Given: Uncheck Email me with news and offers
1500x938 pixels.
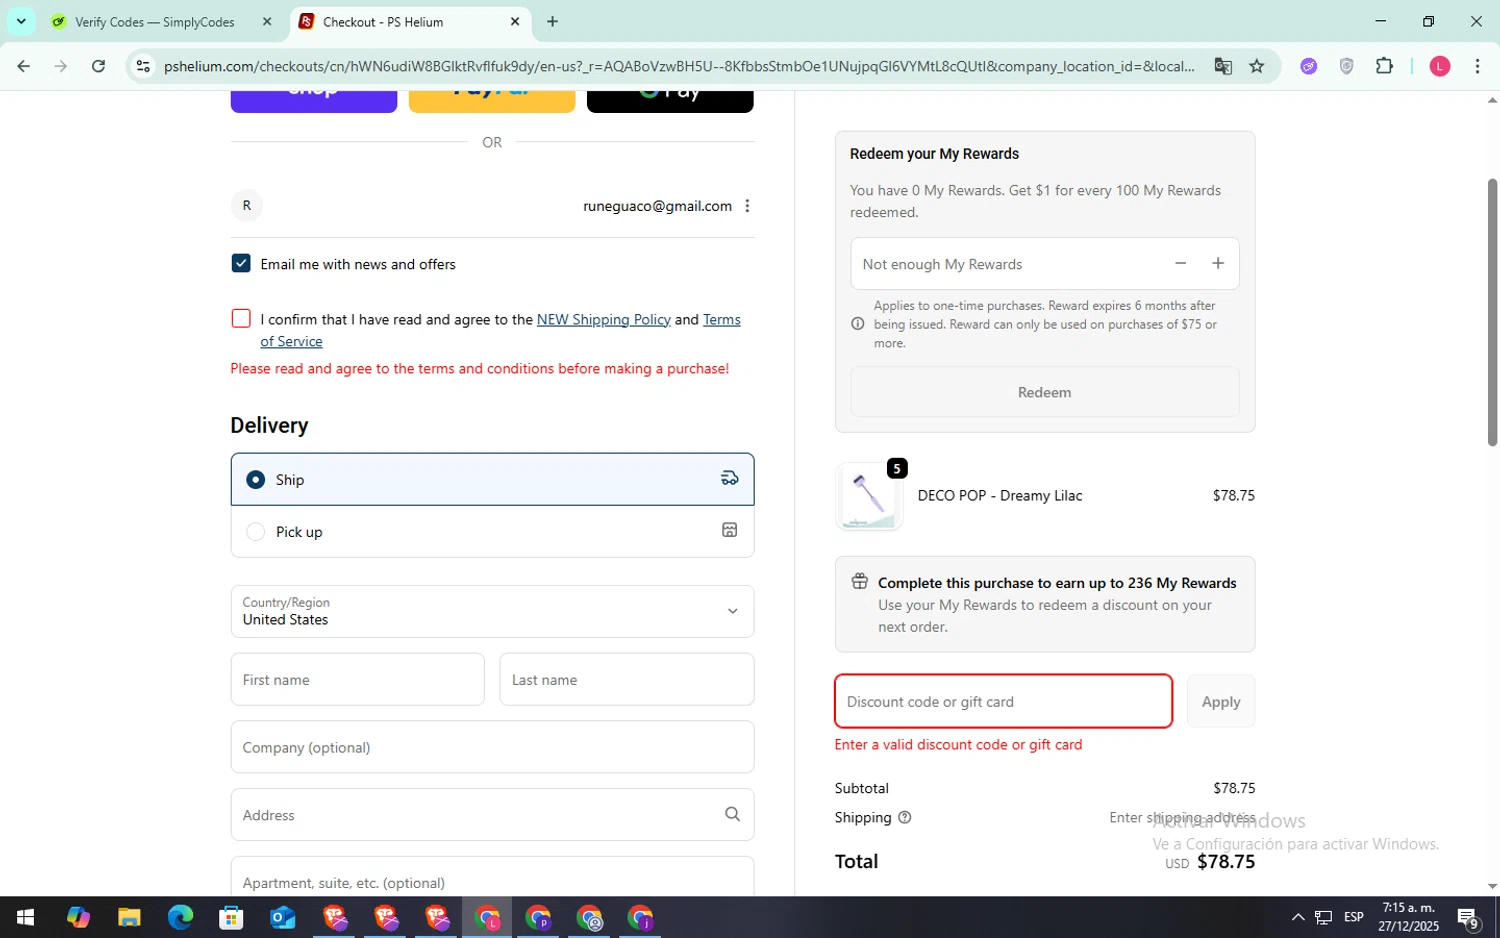Looking at the screenshot, I should (241, 263).
